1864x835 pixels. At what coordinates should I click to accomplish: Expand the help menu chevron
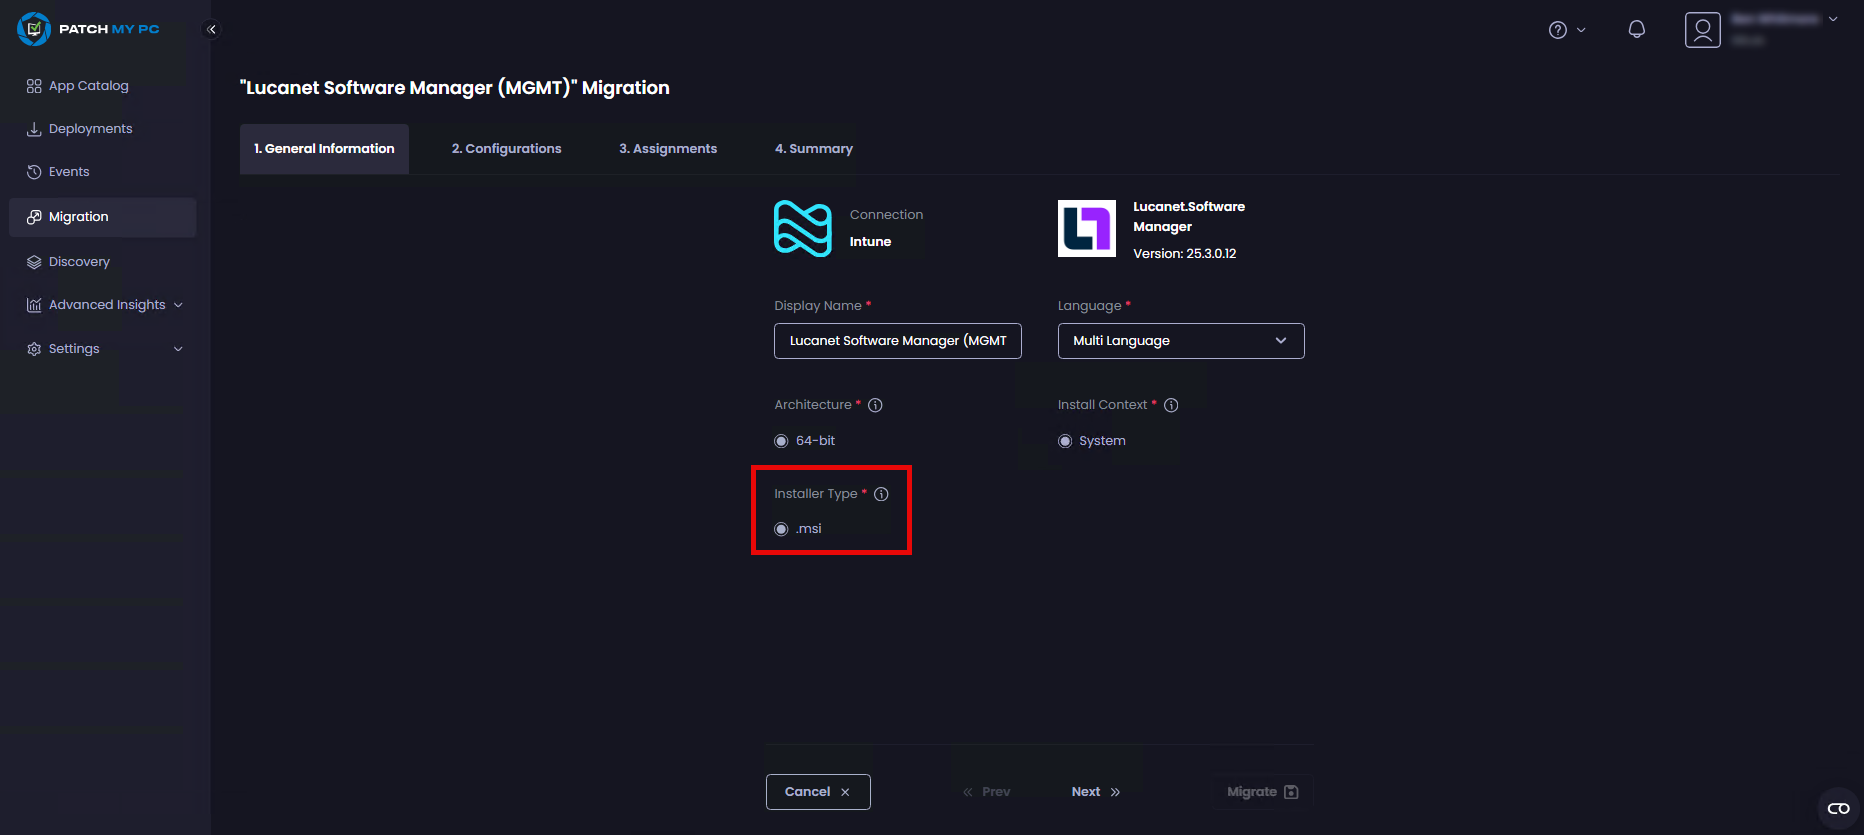click(1581, 30)
